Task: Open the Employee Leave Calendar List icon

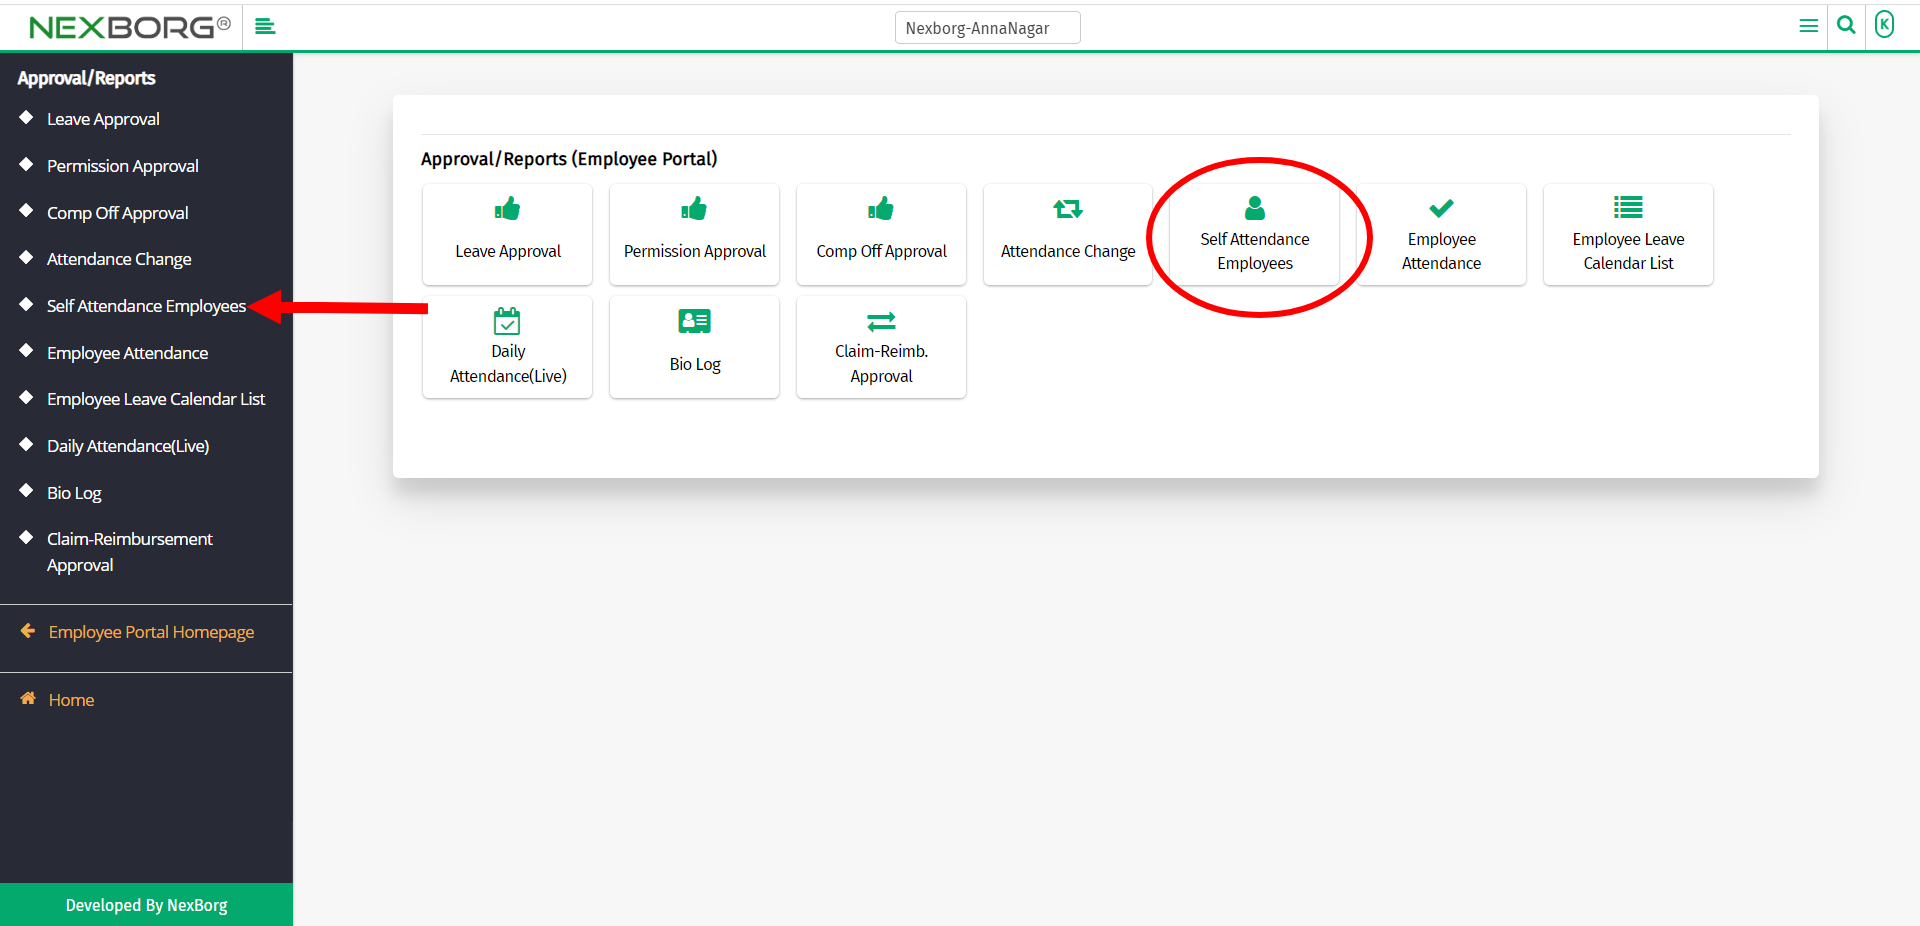Action: (1627, 208)
